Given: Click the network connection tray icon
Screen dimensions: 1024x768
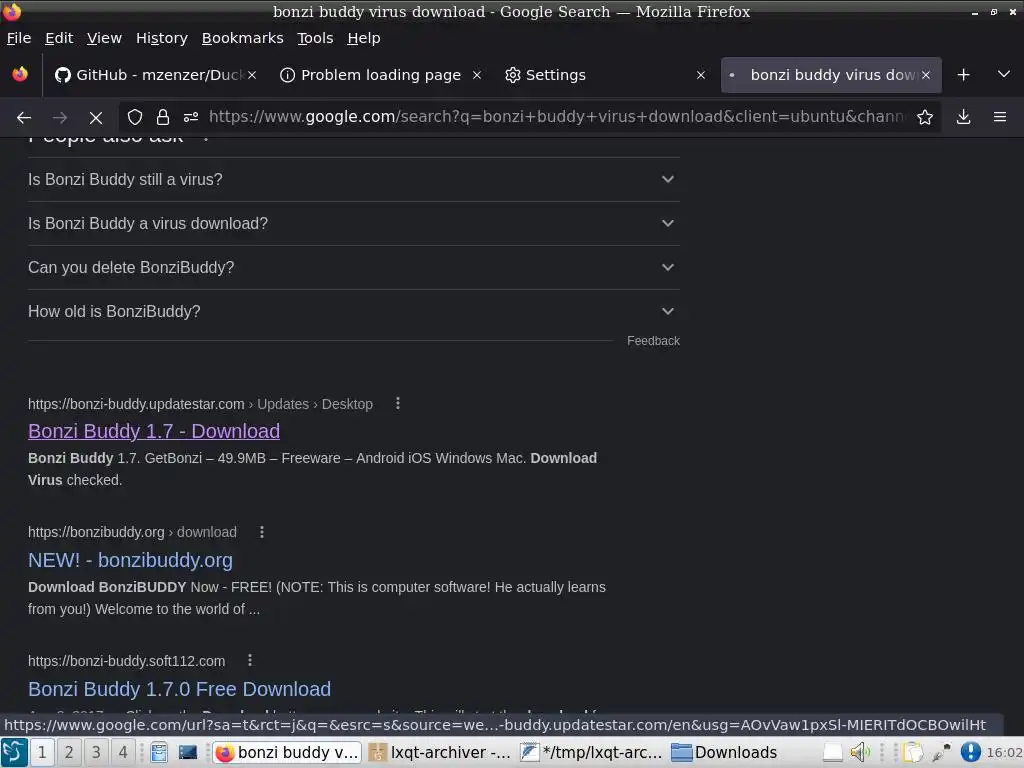Looking at the screenshot, I should [x=942, y=752].
